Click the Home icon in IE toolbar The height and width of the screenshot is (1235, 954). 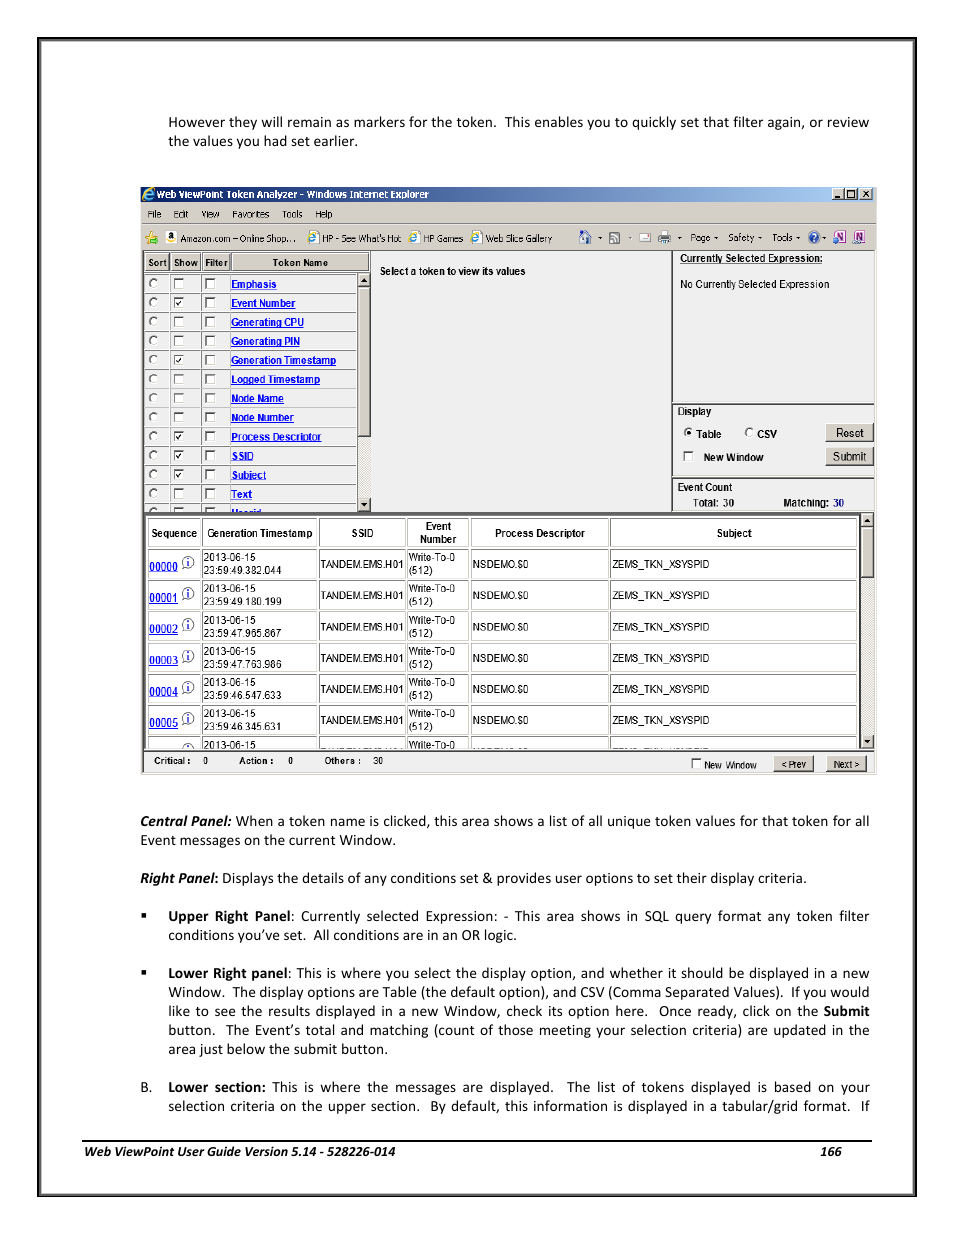click(585, 237)
